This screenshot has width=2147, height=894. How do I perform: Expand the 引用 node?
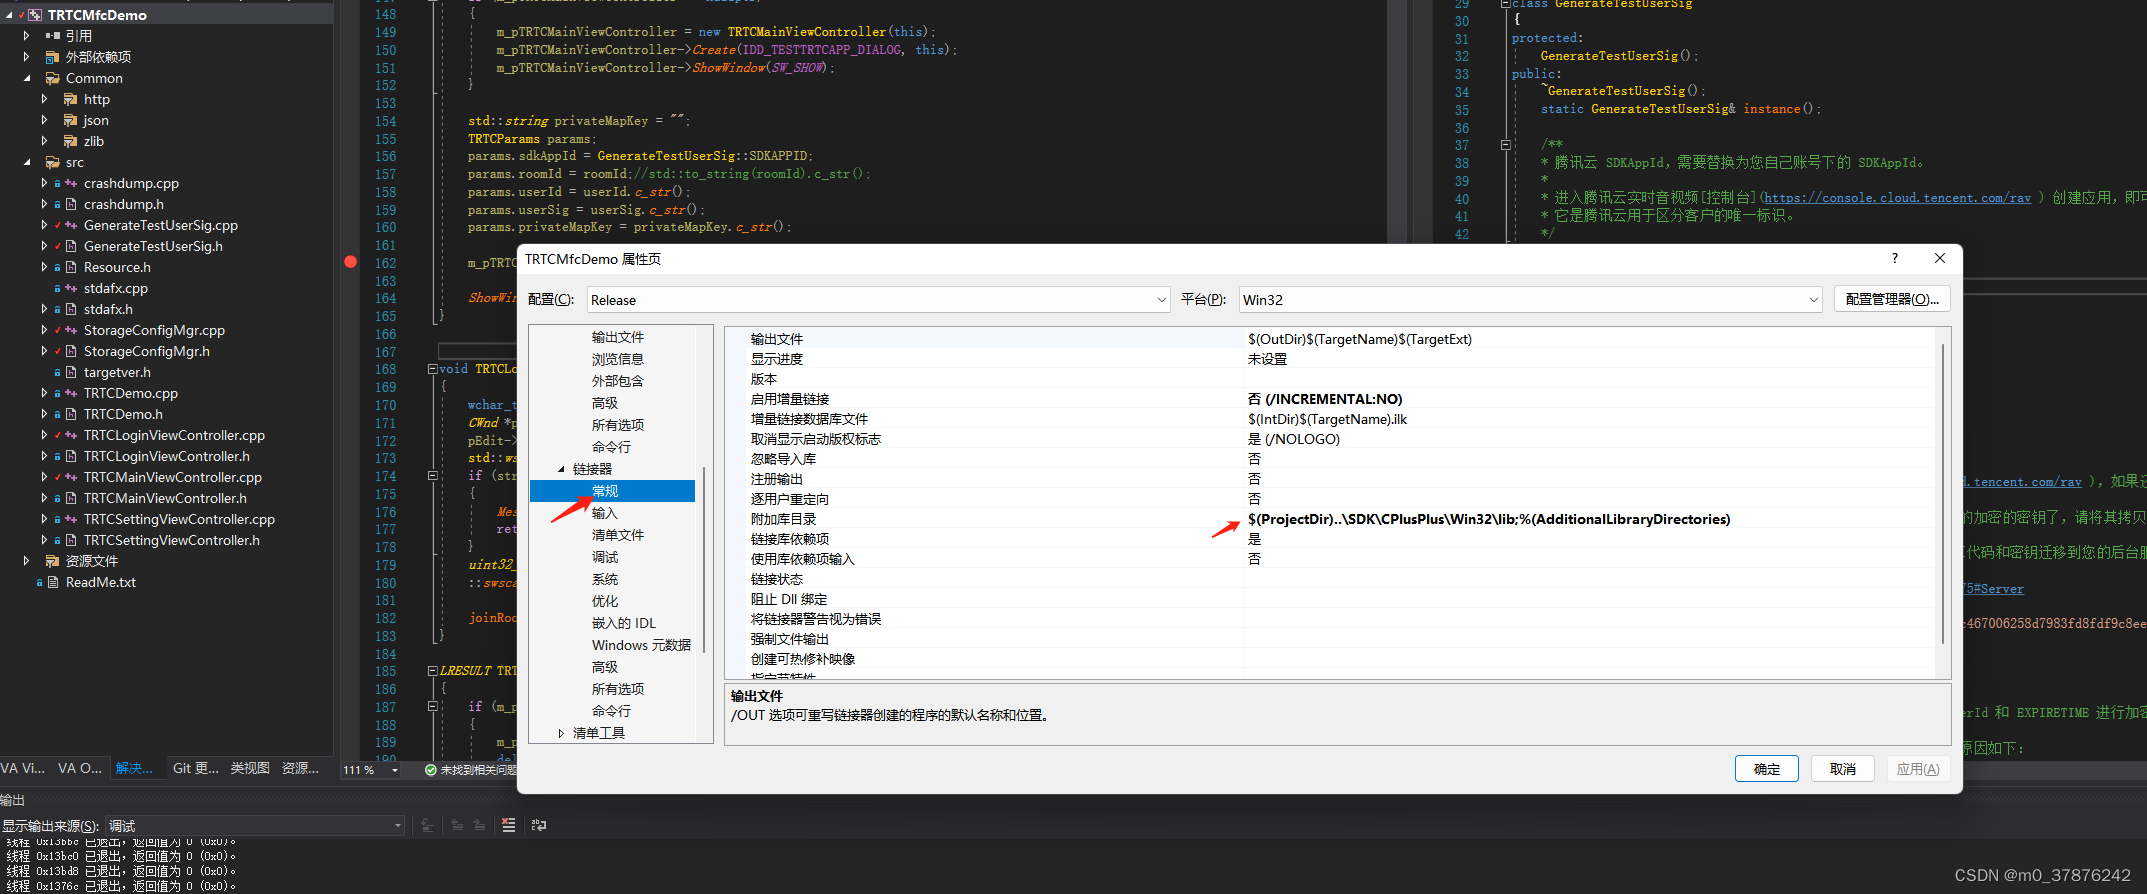coord(27,36)
